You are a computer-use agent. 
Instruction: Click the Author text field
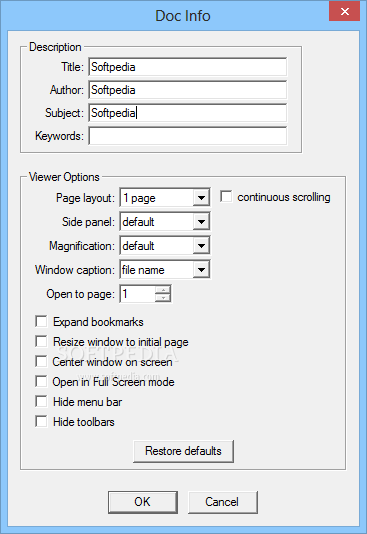click(188, 90)
